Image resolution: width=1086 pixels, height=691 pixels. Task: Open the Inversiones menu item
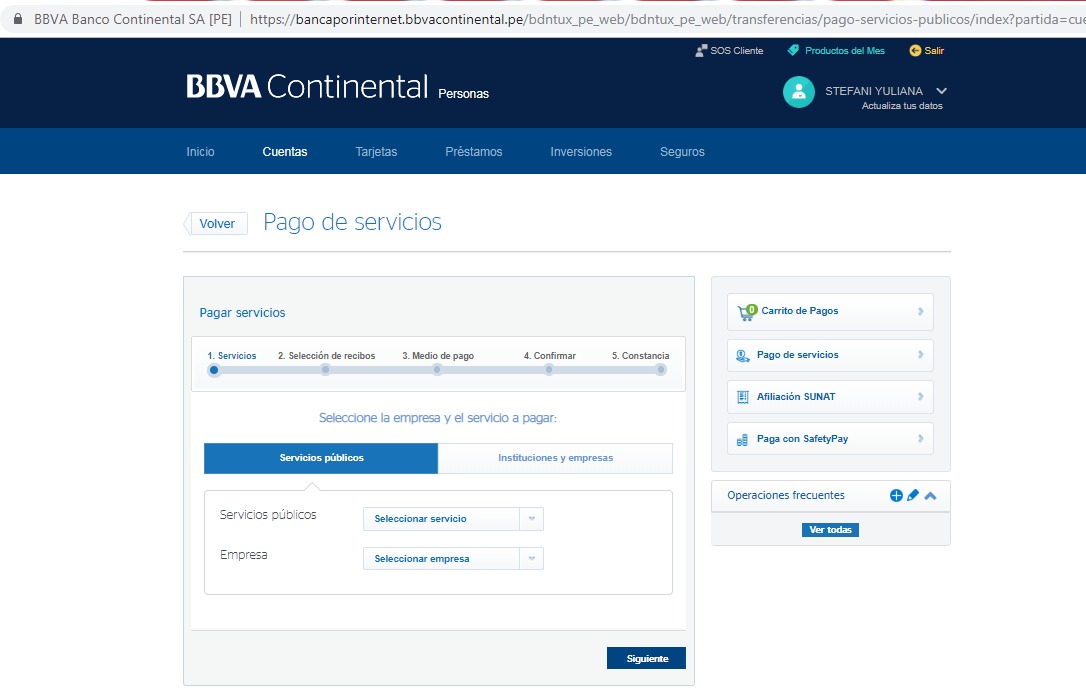[x=581, y=152]
